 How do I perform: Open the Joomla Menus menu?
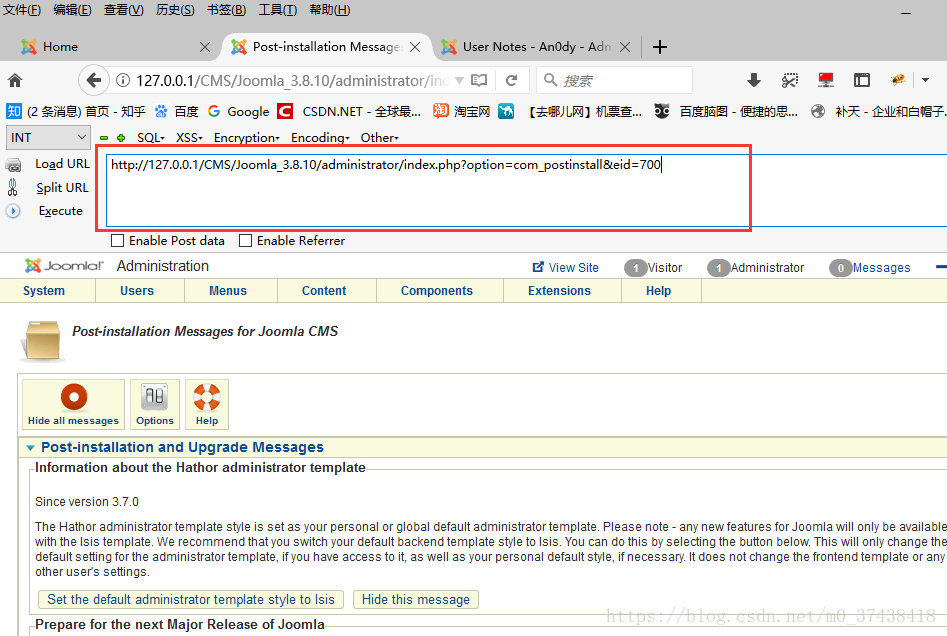coord(228,291)
